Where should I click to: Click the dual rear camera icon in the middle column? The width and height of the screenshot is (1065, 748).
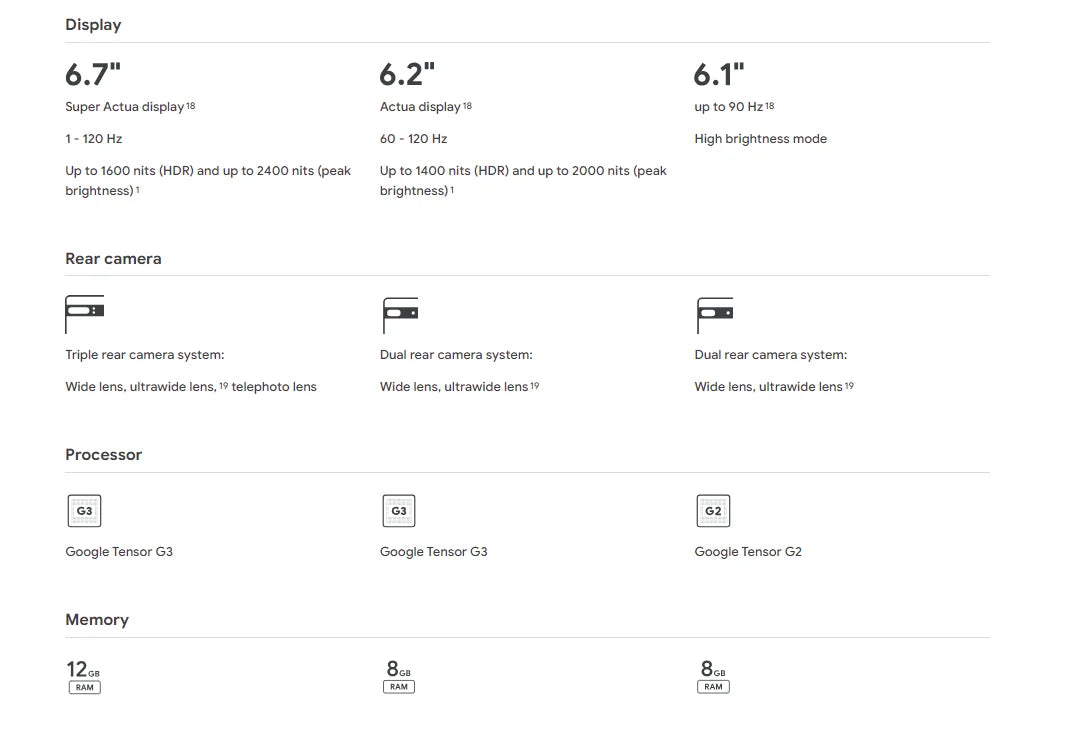click(399, 314)
